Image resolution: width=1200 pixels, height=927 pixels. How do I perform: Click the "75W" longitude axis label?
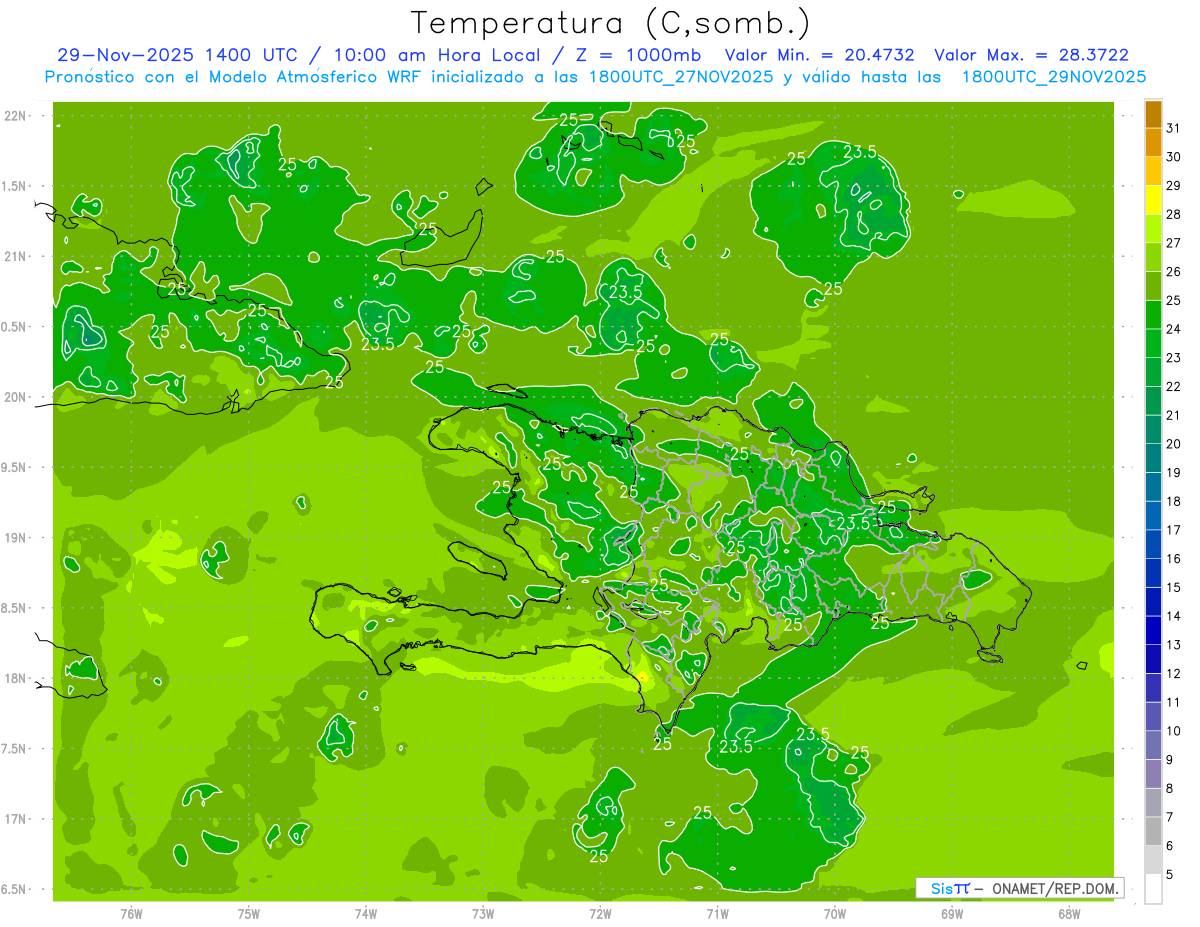(x=249, y=913)
